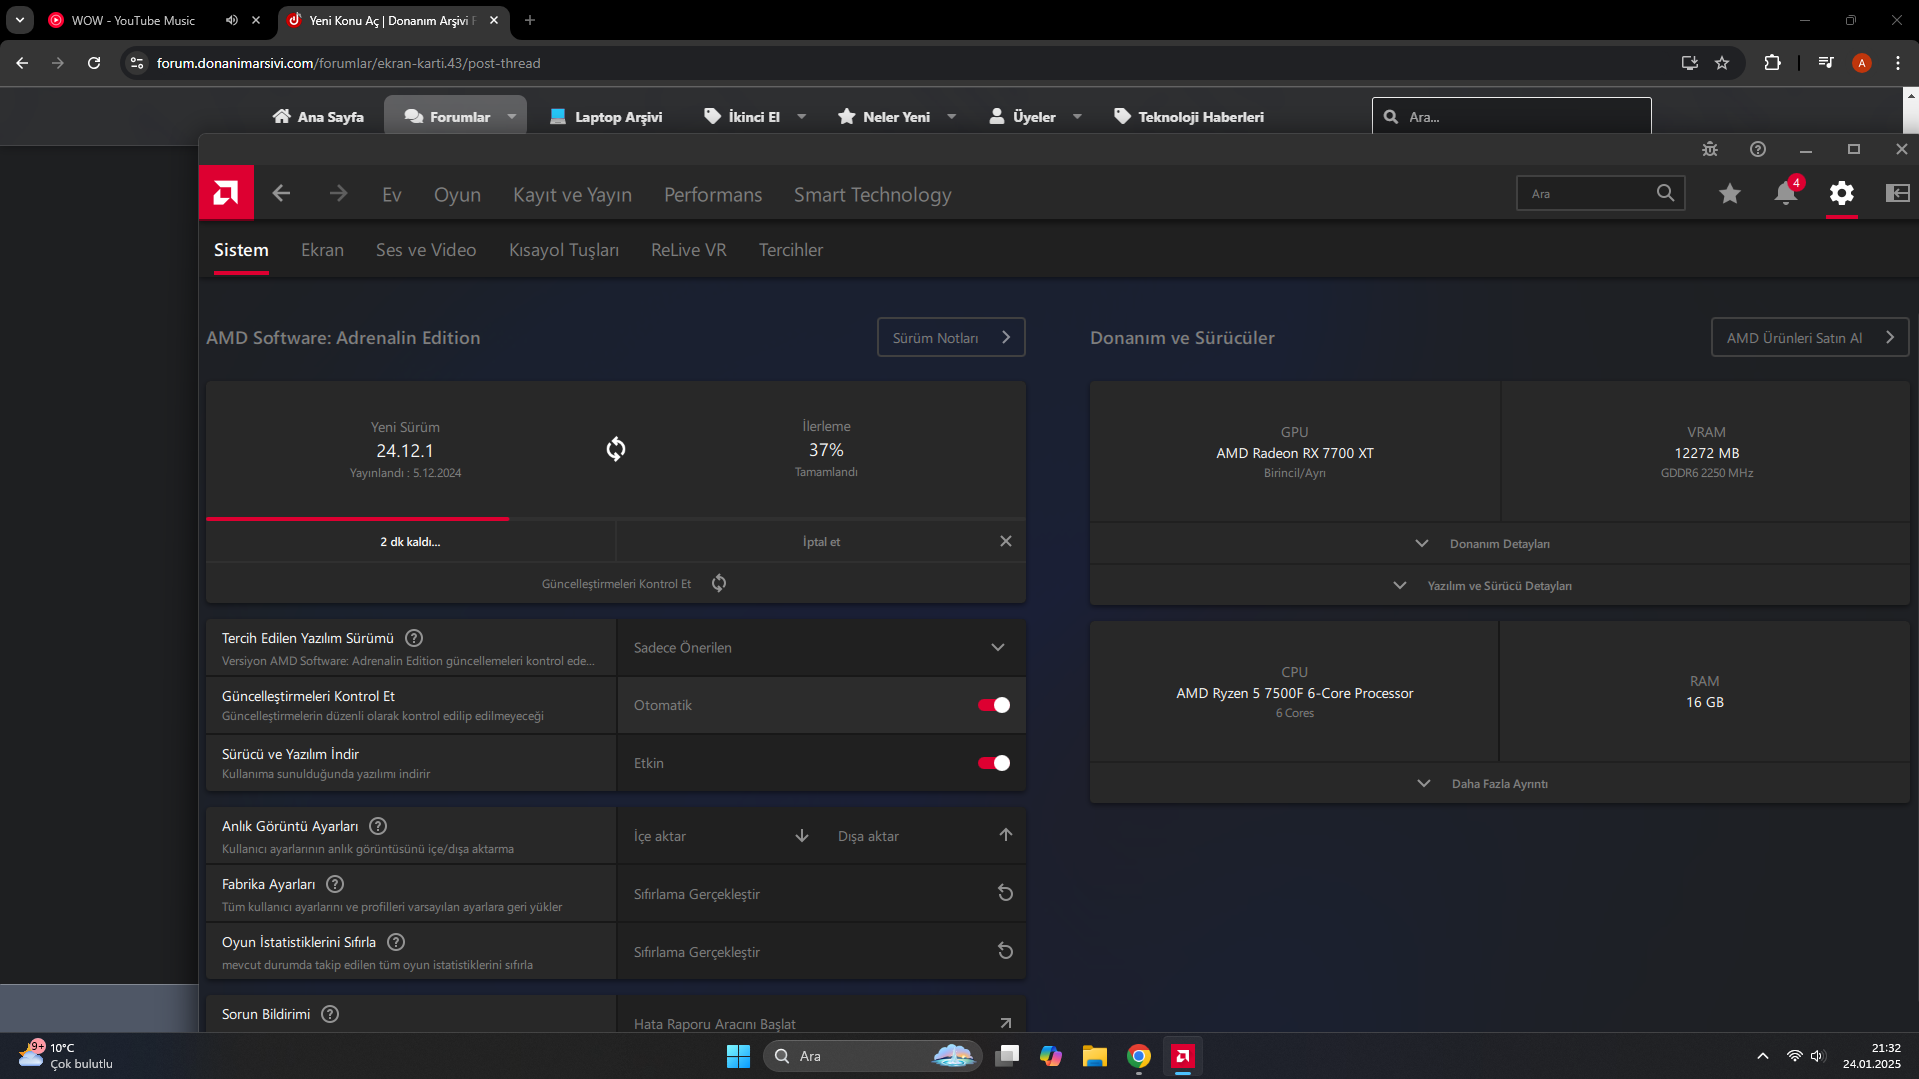Open Teknoloji Haberleri forum link

pos(1189,117)
